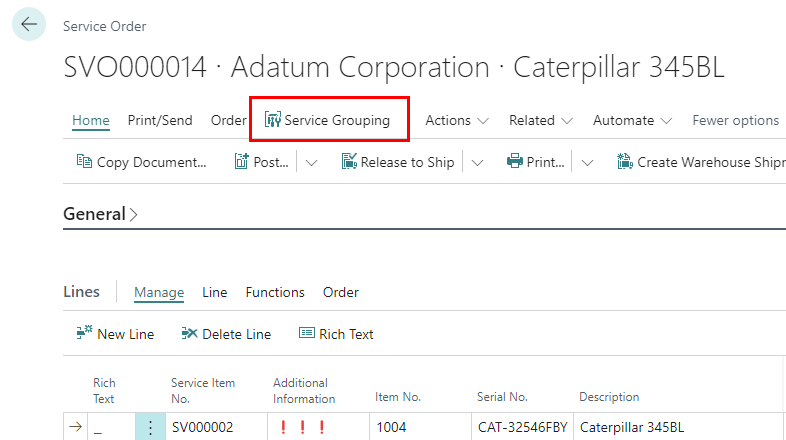The image size is (786, 440).
Task: Switch to Print/Send tab
Action: 160,120
